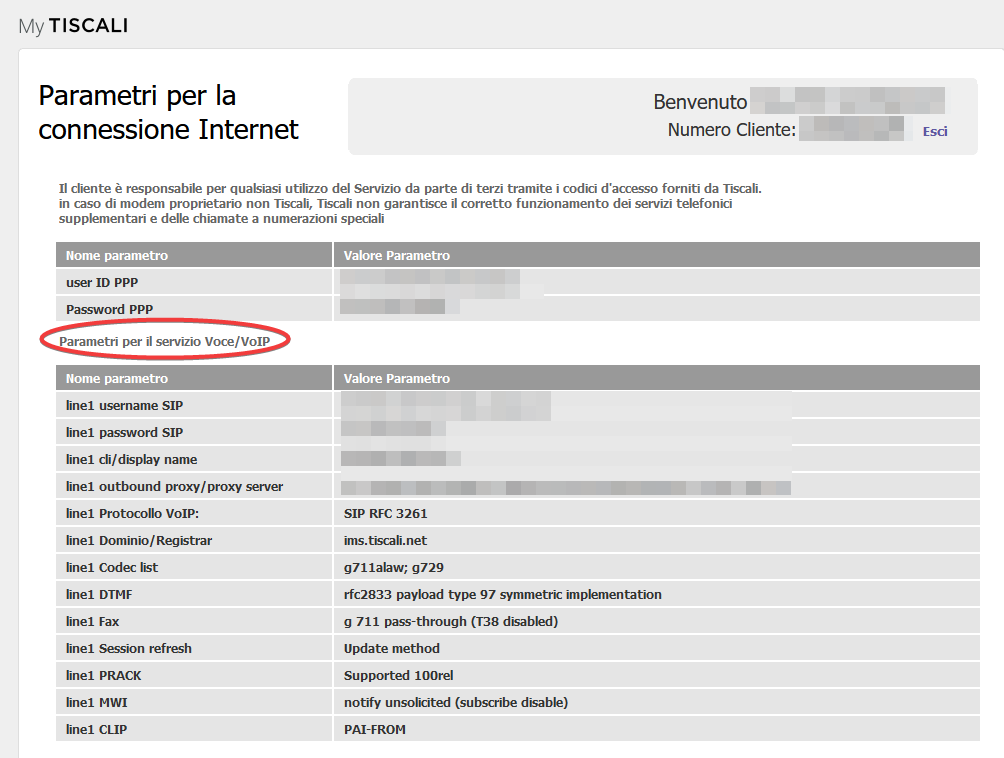Click the 'line1 MWI' label
The height and width of the screenshot is (758, 1004).
click(x=96, y=702)
